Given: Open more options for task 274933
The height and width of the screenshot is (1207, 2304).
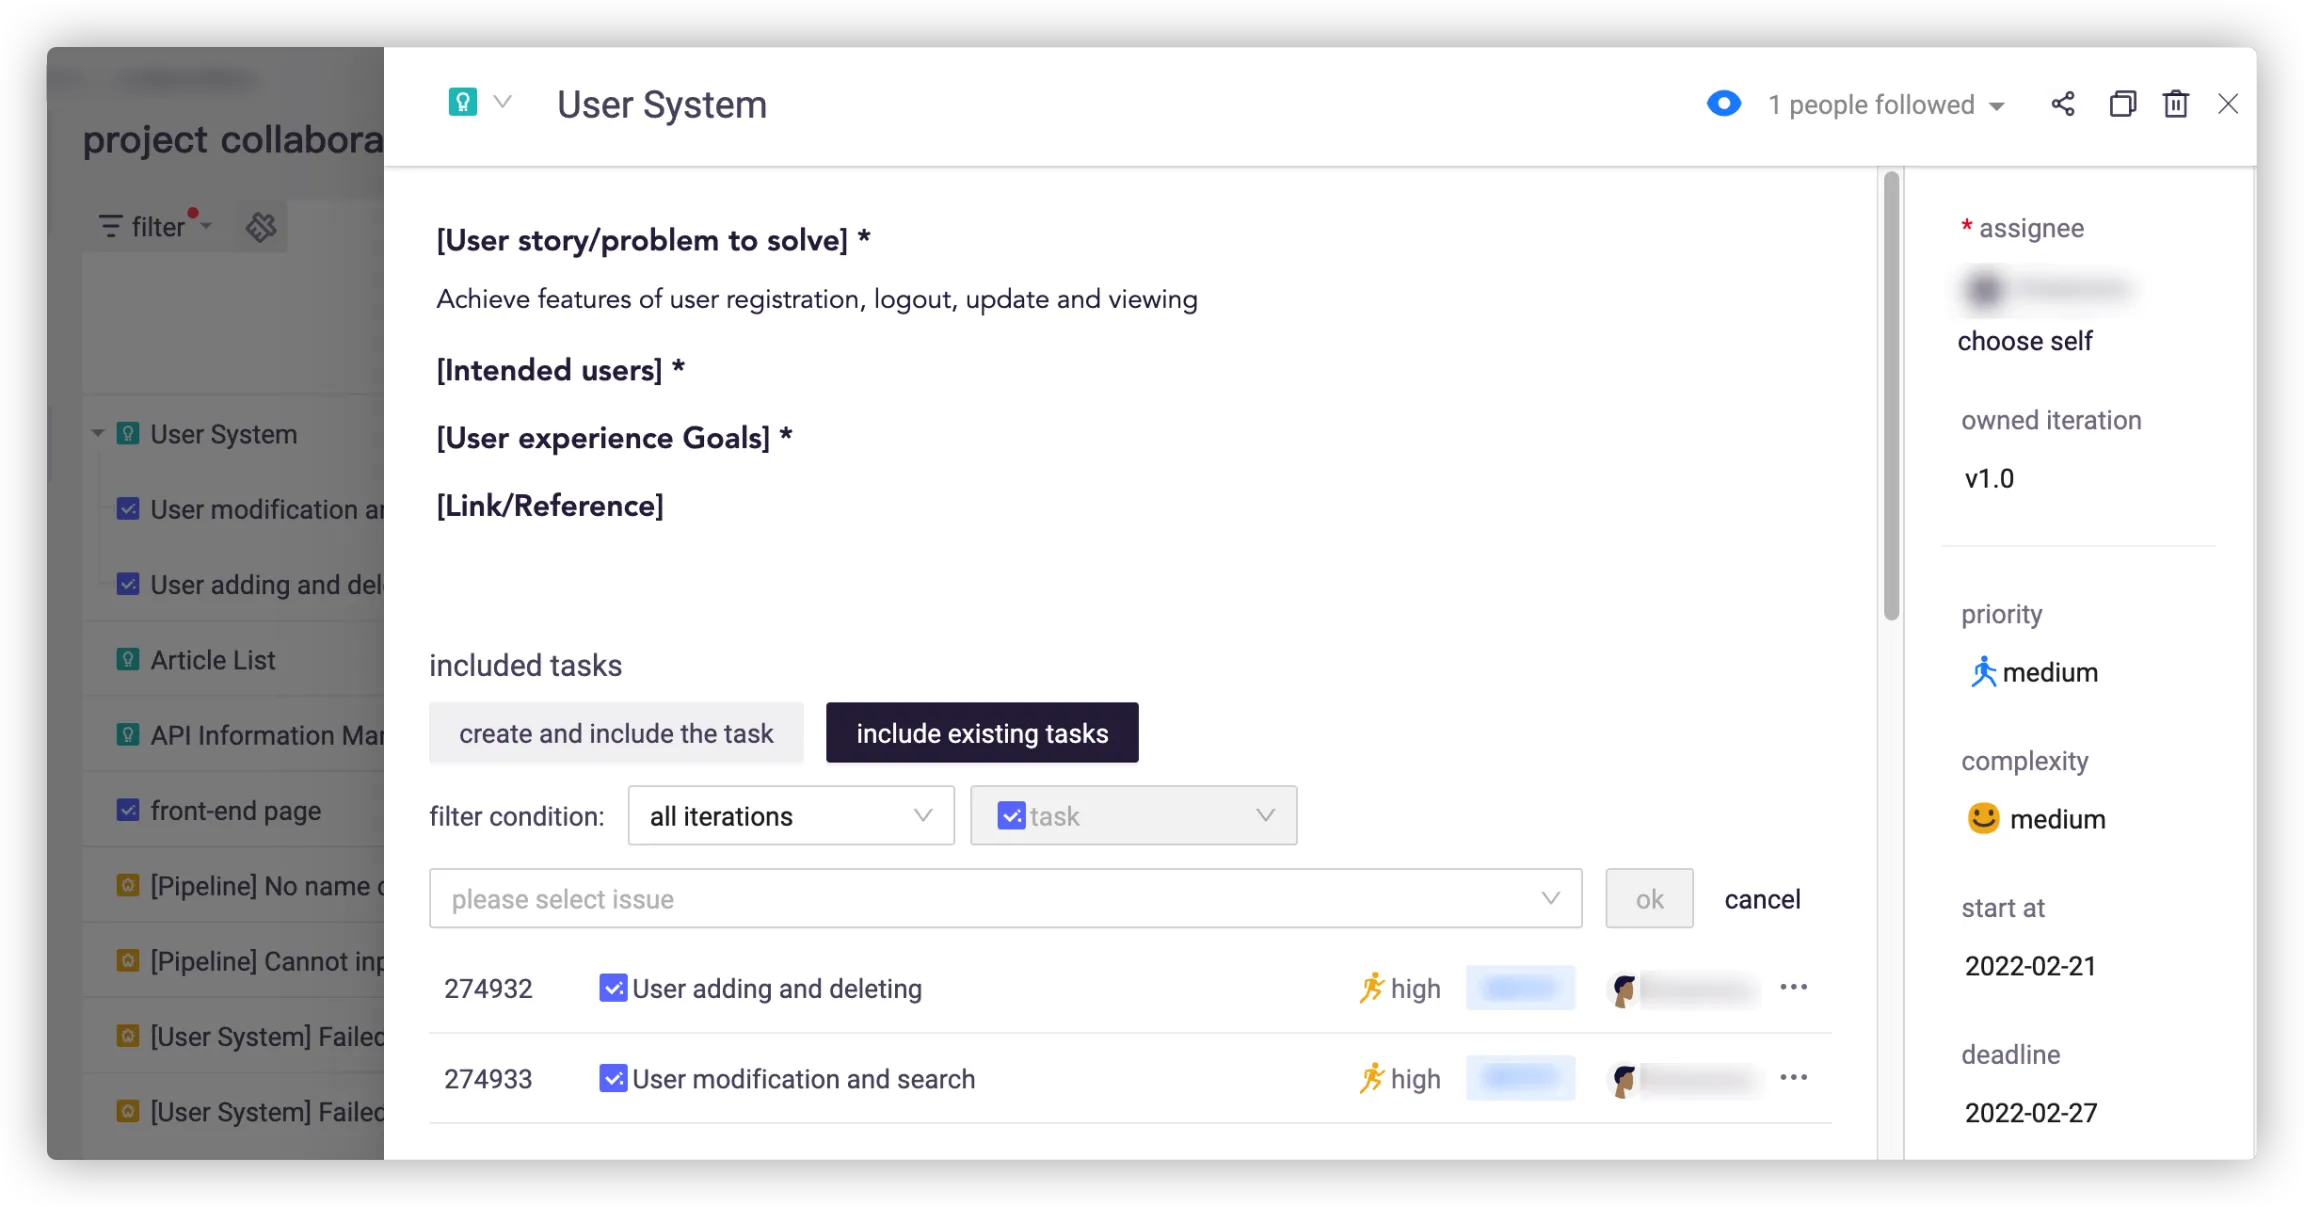Looking at the screenshot, I should coord(1793,1077).
